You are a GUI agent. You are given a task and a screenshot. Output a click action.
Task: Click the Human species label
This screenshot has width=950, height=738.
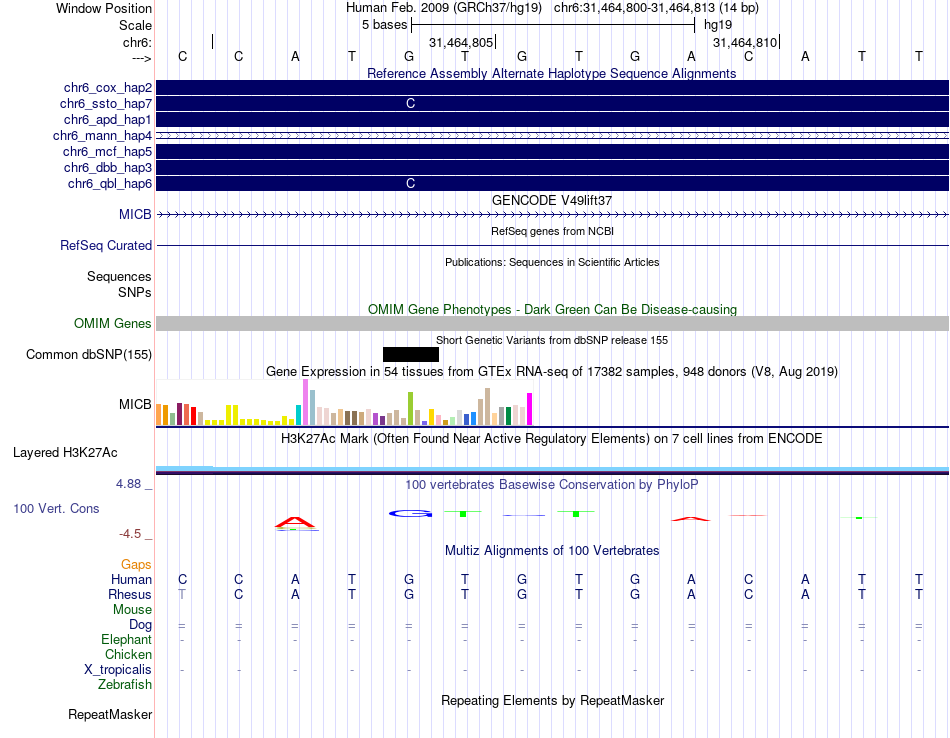point(131,580)
